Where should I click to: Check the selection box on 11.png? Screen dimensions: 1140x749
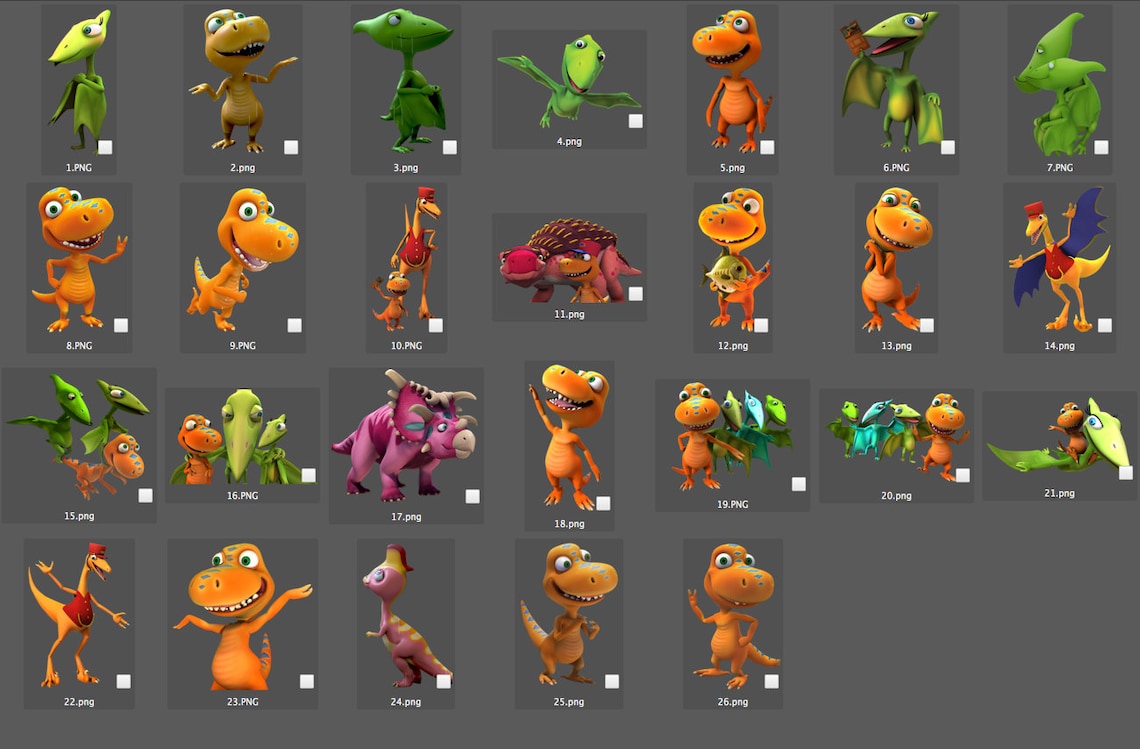(x=635, y=292)
